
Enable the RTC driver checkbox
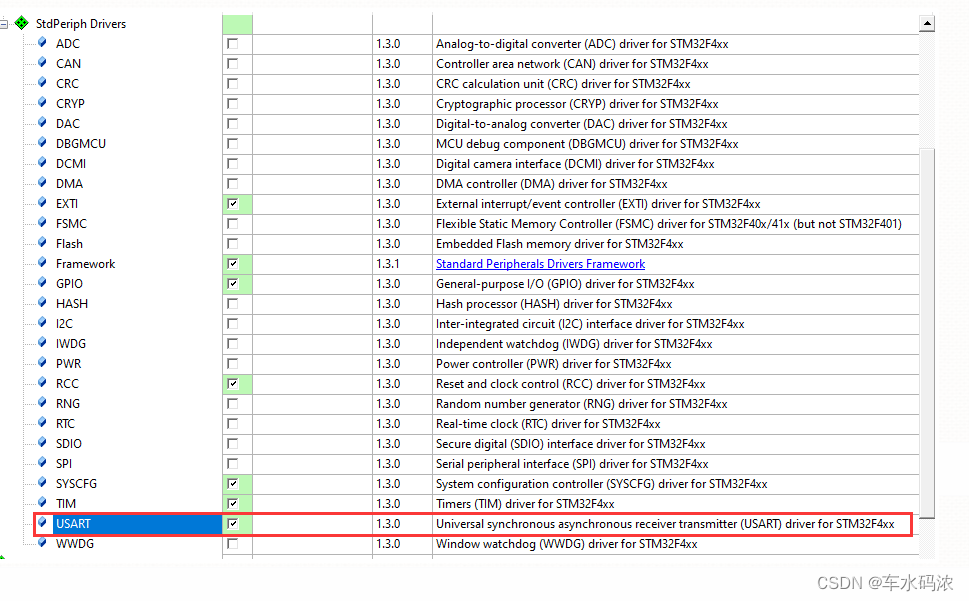click(232, 424)
